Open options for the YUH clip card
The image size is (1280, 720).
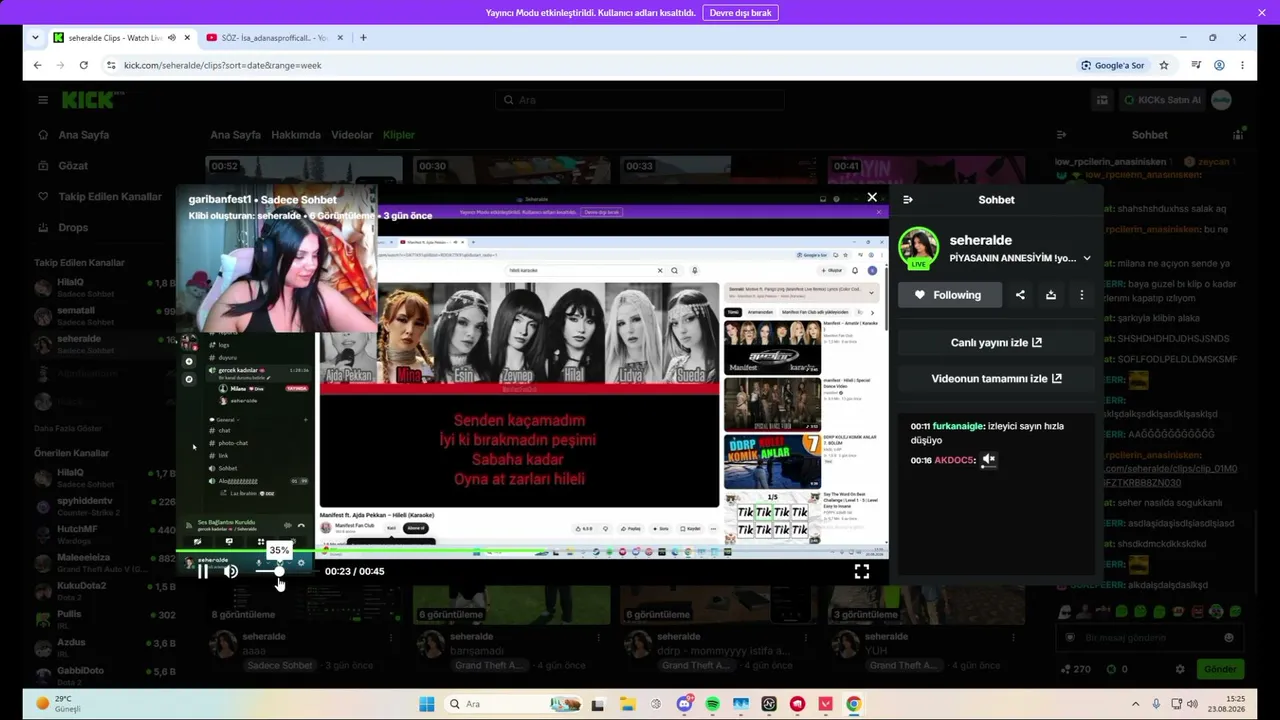(1015, 637)
